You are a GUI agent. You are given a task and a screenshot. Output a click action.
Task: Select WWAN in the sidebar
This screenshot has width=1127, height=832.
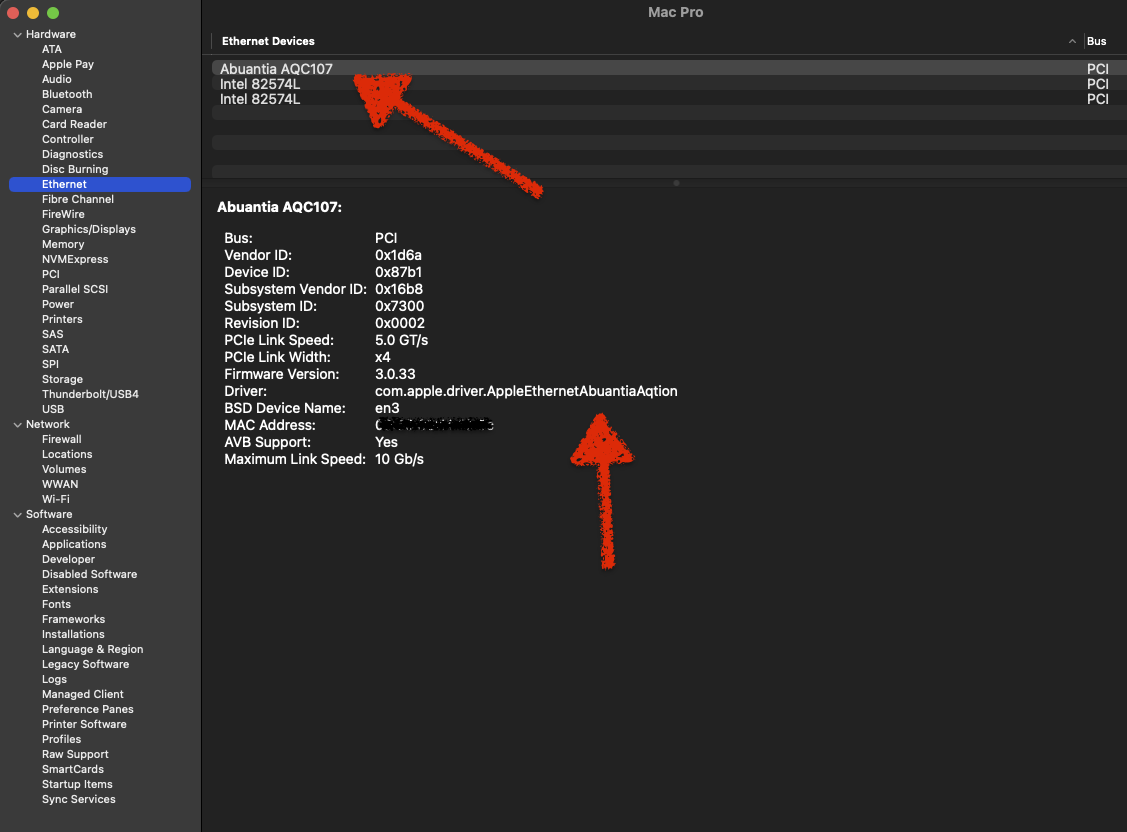point(60,485)
